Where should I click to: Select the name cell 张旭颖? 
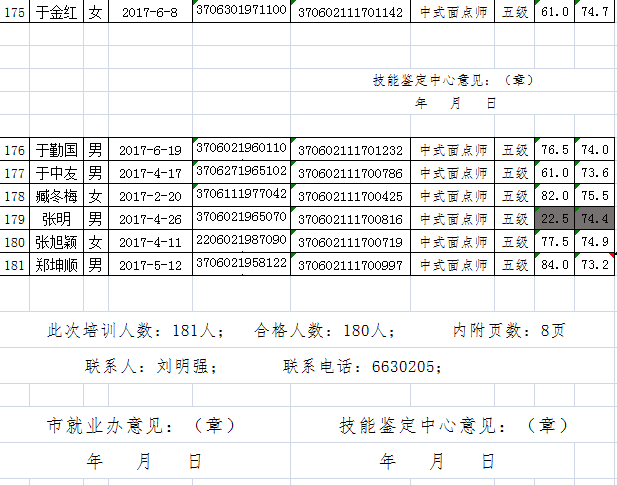pos(56,242)
